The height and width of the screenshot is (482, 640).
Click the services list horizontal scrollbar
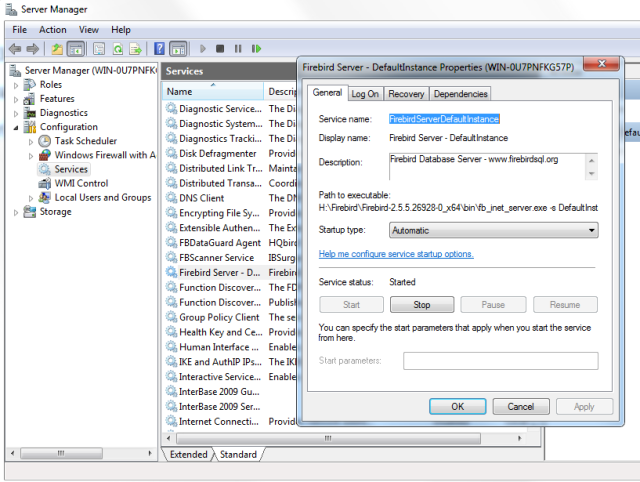click(328, 438)
